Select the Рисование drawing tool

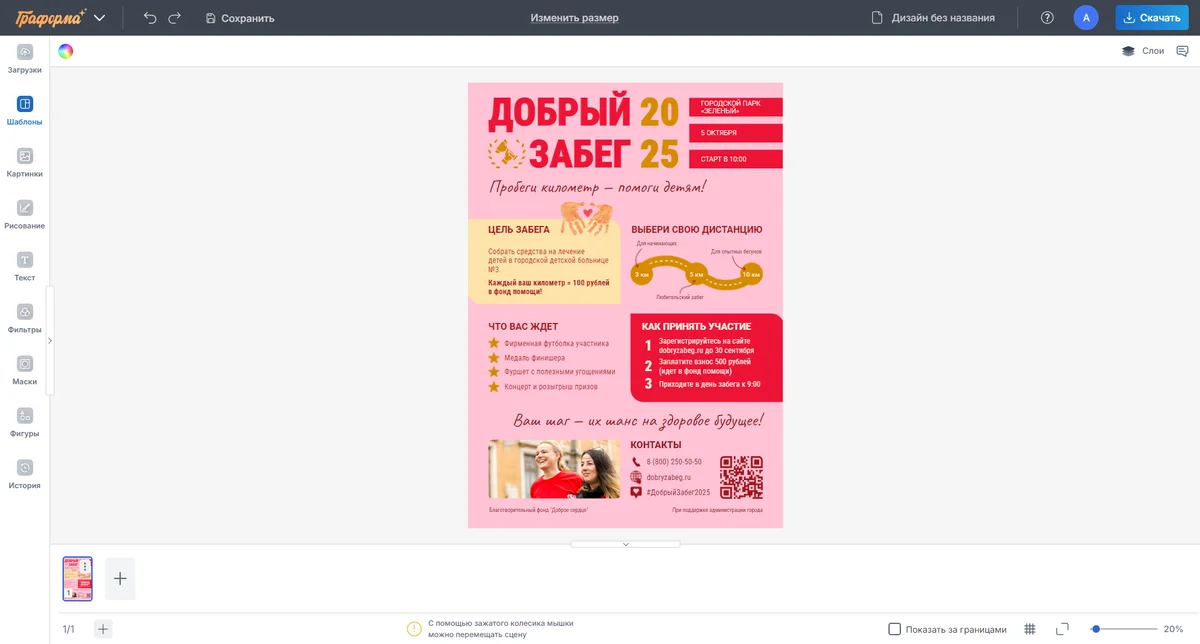coord(25,215)
